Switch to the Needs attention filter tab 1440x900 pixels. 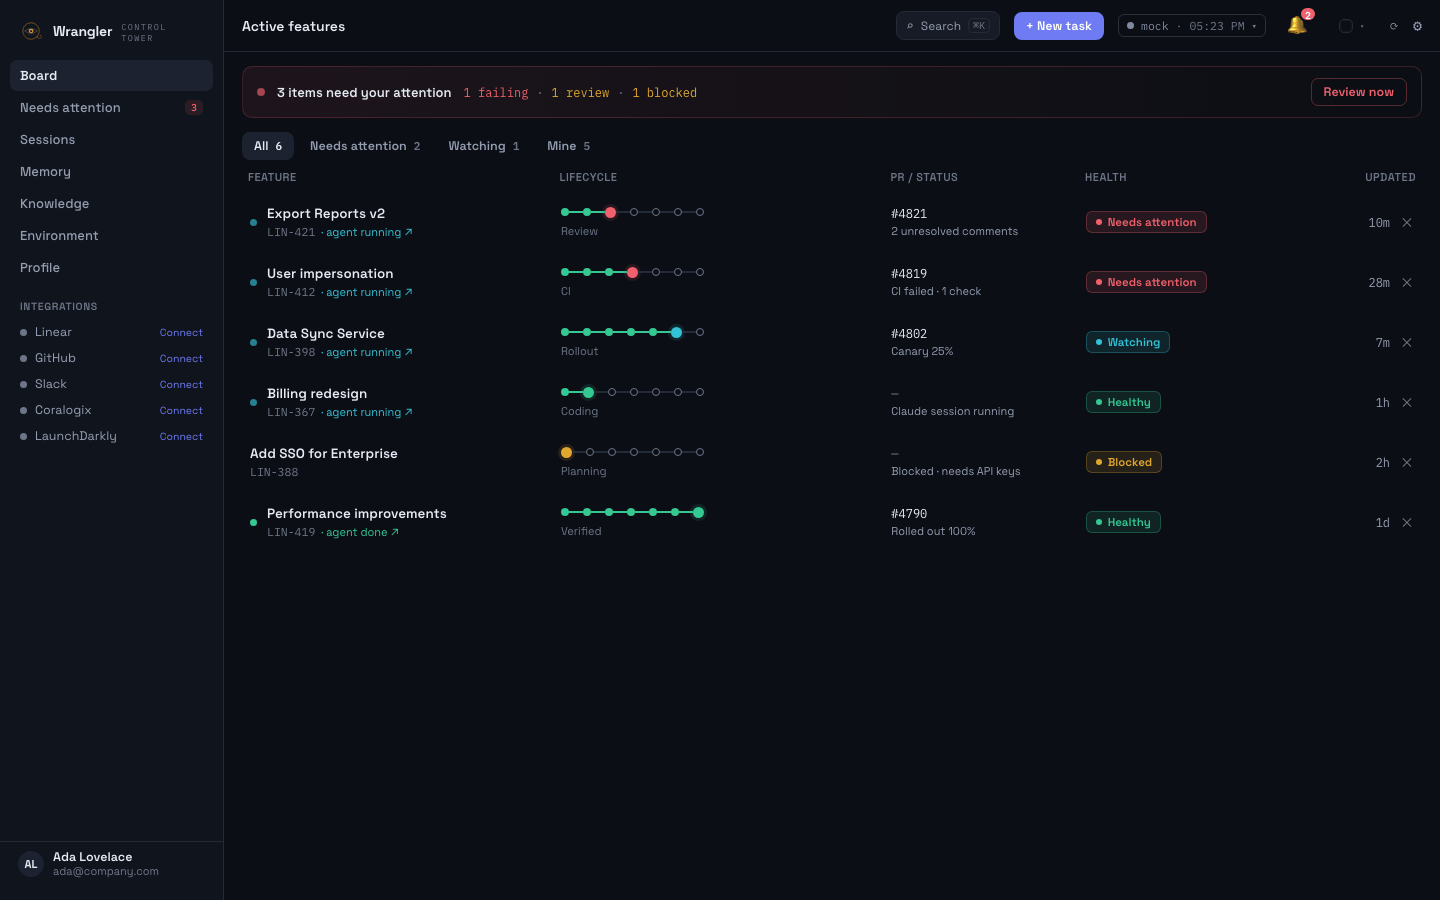[x=365, y=146]
